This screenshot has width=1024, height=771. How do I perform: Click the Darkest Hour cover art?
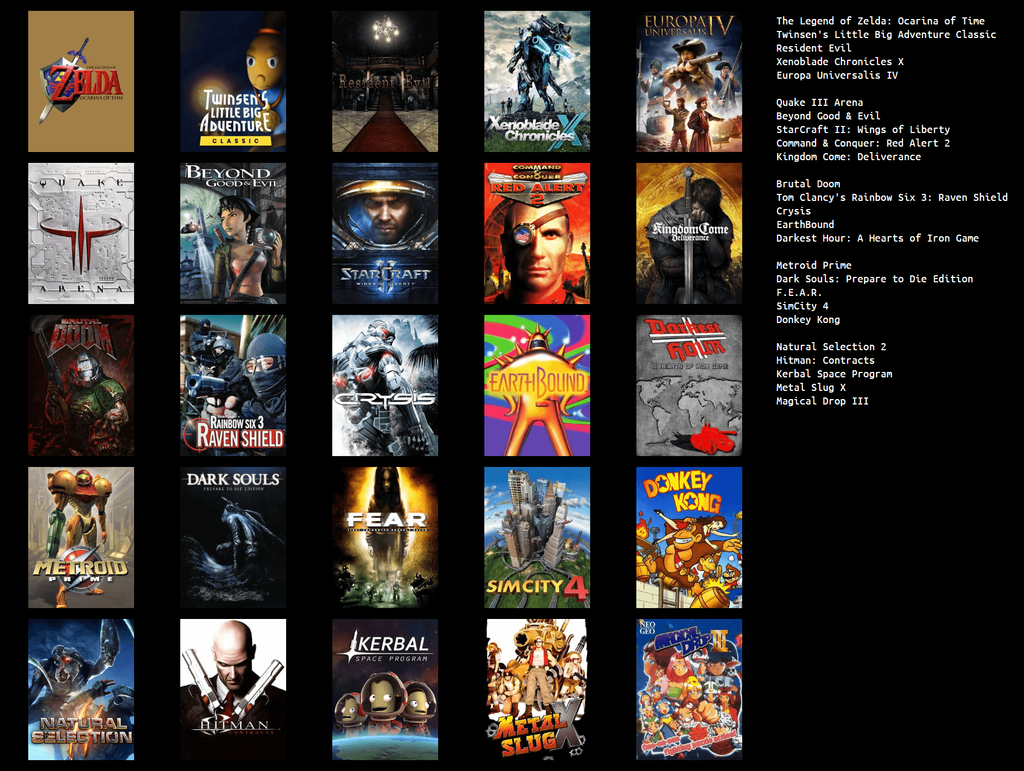[689, 386]
